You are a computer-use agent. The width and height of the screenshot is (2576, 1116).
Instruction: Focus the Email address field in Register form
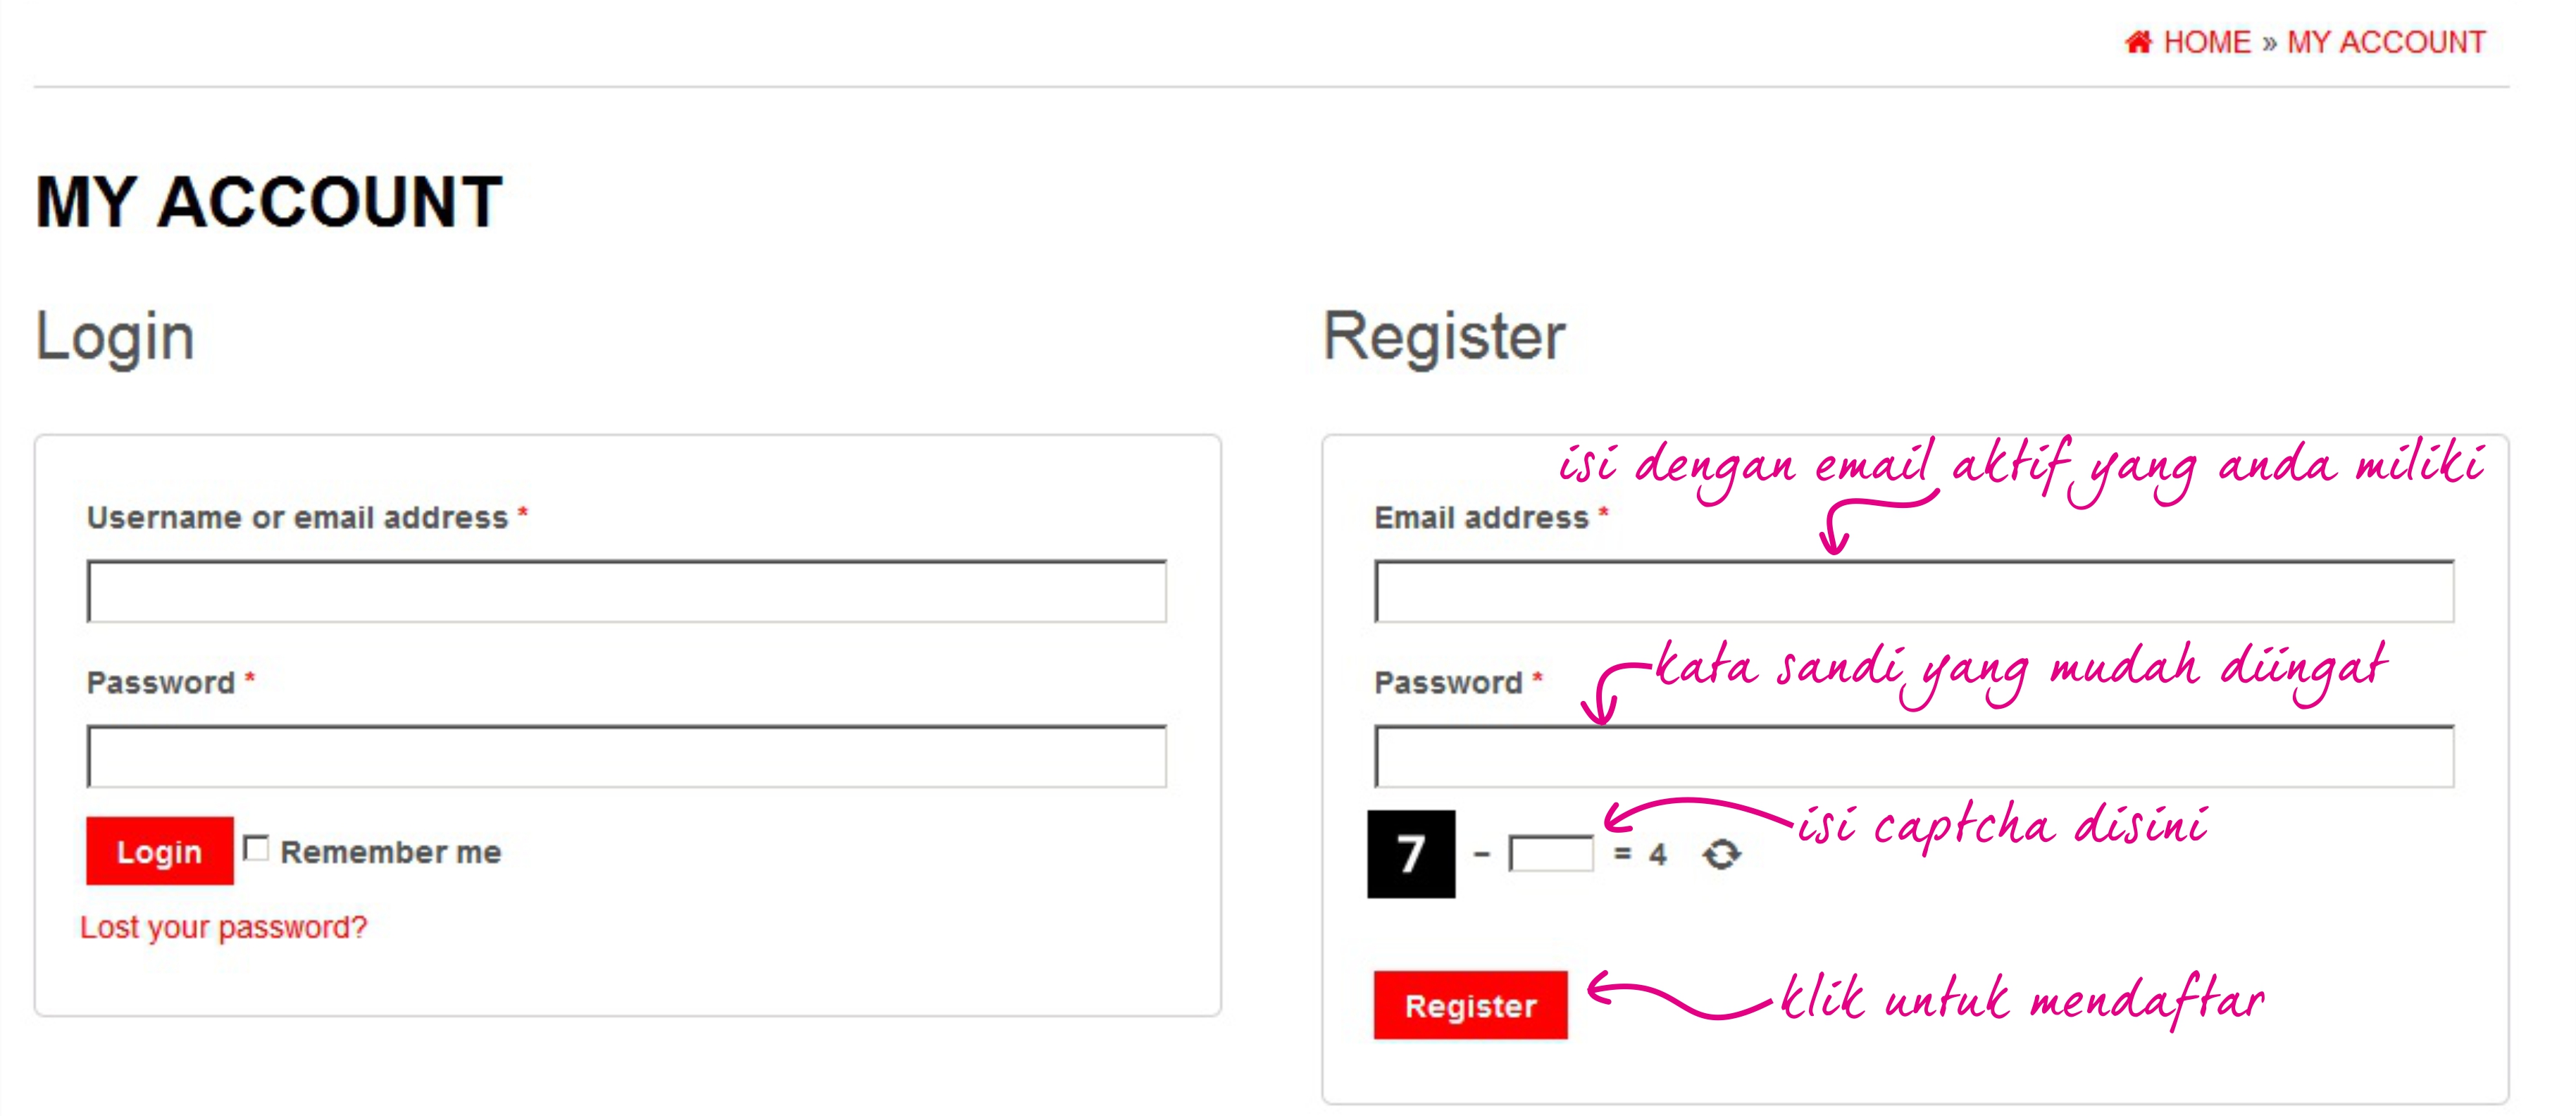(x=1913, y=592)
